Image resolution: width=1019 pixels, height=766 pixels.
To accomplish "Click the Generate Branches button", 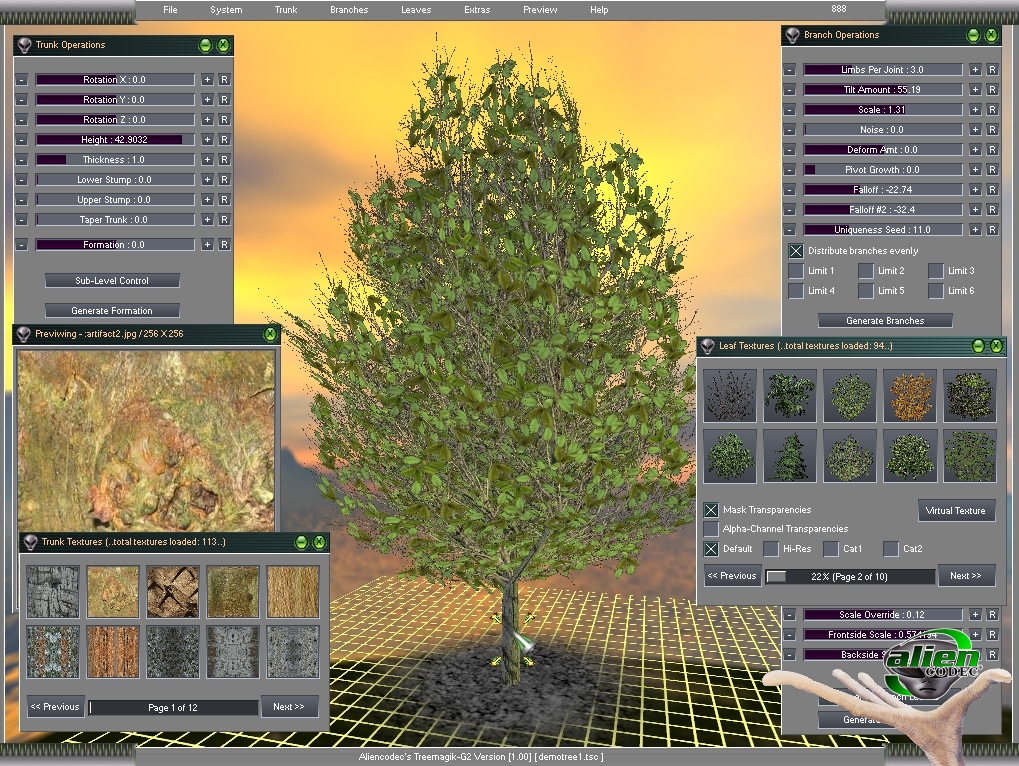I will point(884,321).
